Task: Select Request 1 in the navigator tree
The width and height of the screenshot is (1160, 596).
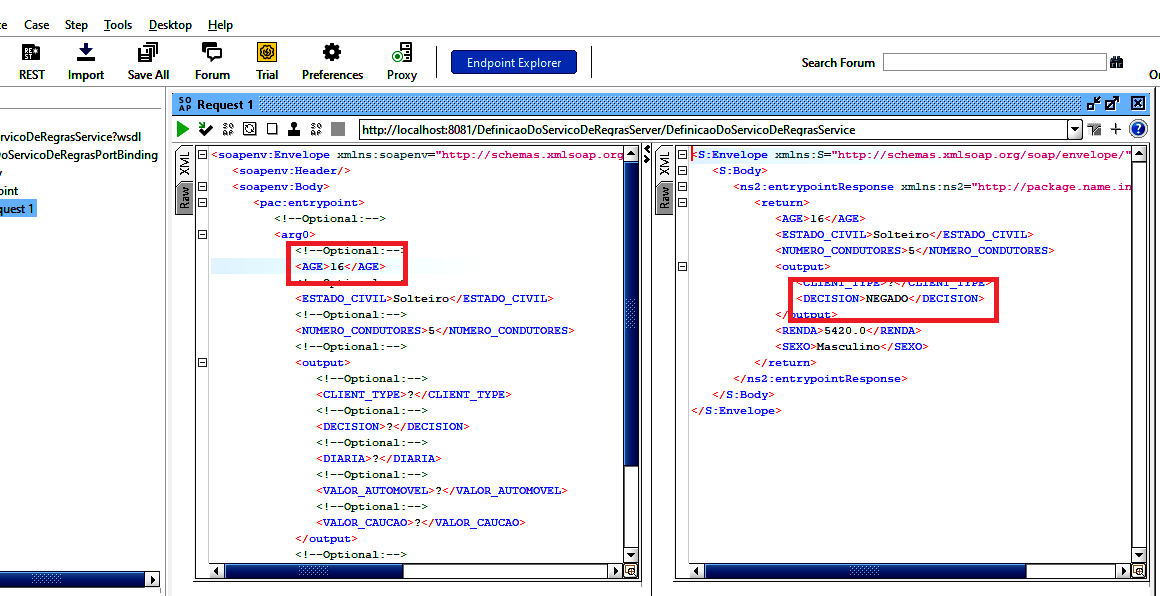Action: pyautogui.click(x=20, y=208)
